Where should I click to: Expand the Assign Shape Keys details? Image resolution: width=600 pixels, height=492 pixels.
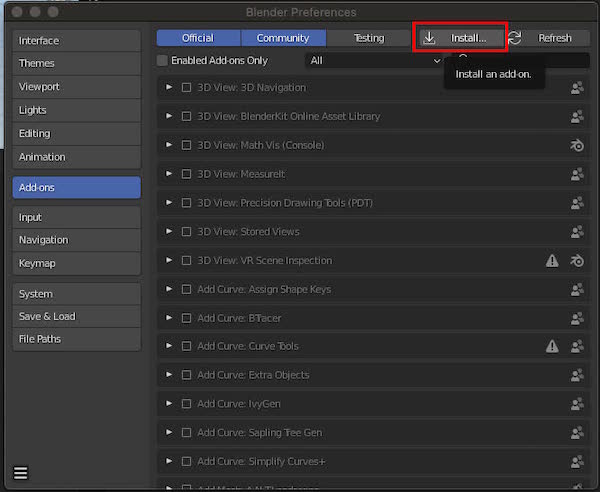(x=169, y=289)
